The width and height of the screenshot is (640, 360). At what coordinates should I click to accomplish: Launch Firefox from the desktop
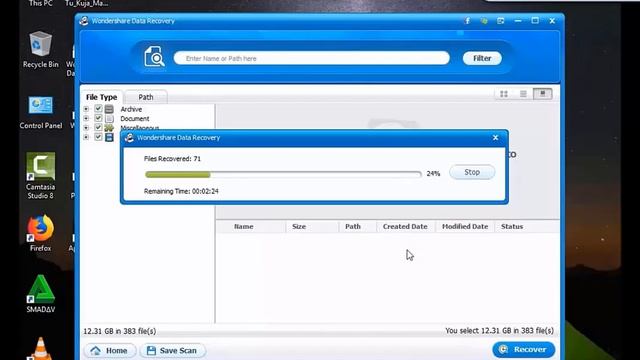pyautogui.click(x=40, y=233)
